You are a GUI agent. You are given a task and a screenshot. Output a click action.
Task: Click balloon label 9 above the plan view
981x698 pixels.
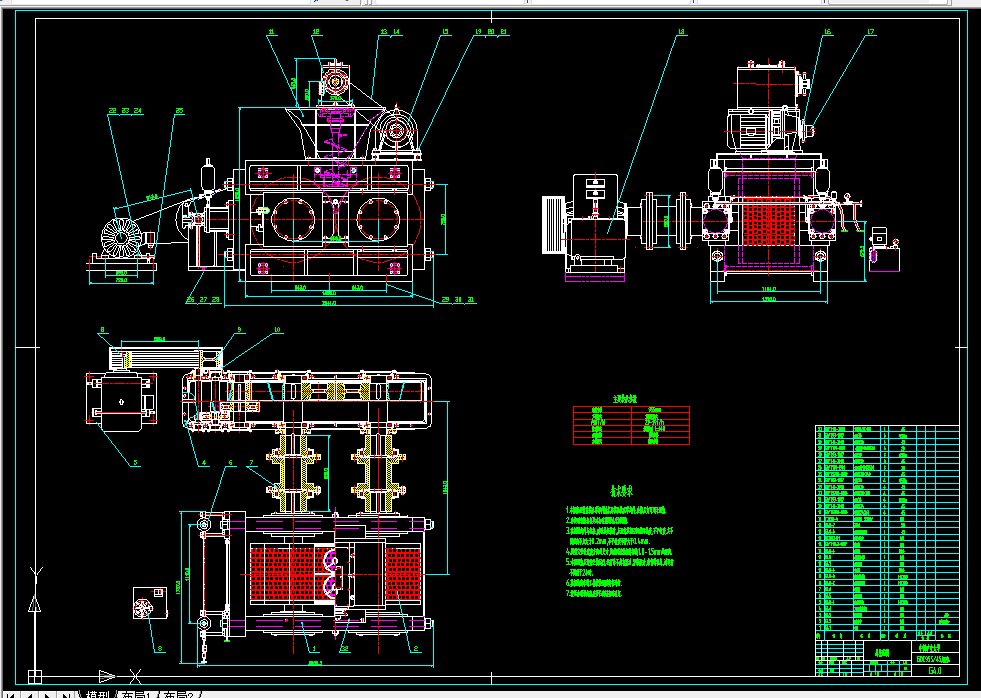point(239,330)
